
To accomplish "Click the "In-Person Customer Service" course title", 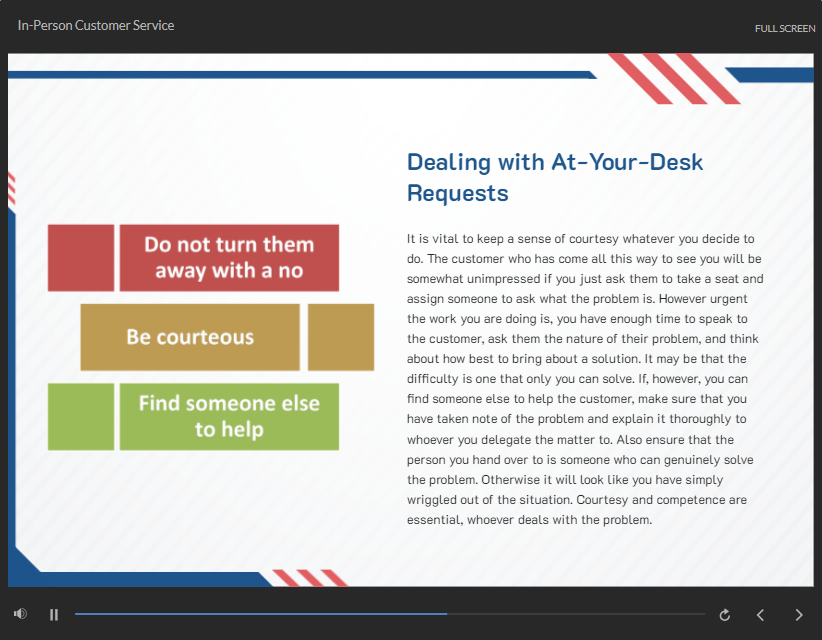I will tap(96, 25).
